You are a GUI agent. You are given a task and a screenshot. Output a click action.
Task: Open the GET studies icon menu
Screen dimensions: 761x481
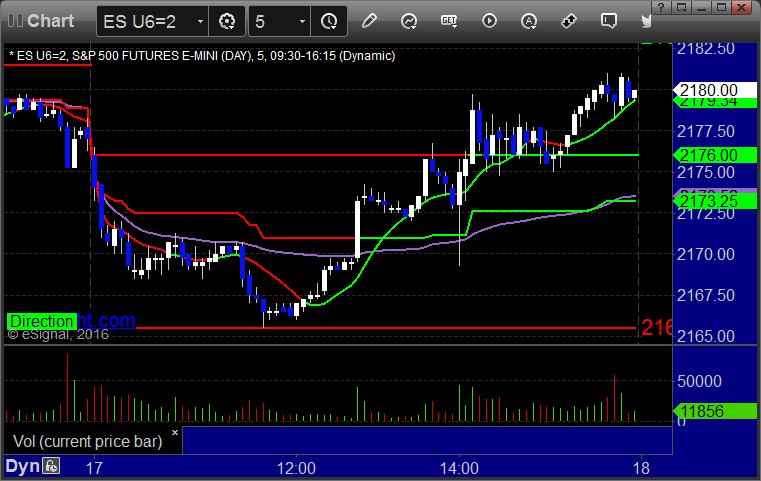pos(449,21)
